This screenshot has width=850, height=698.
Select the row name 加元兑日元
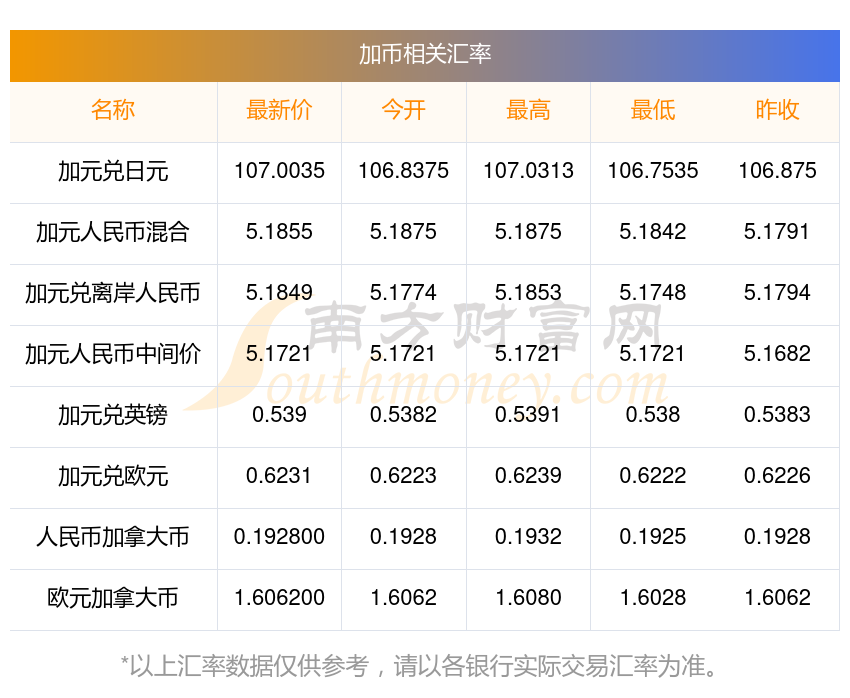(x=113, y=172)
